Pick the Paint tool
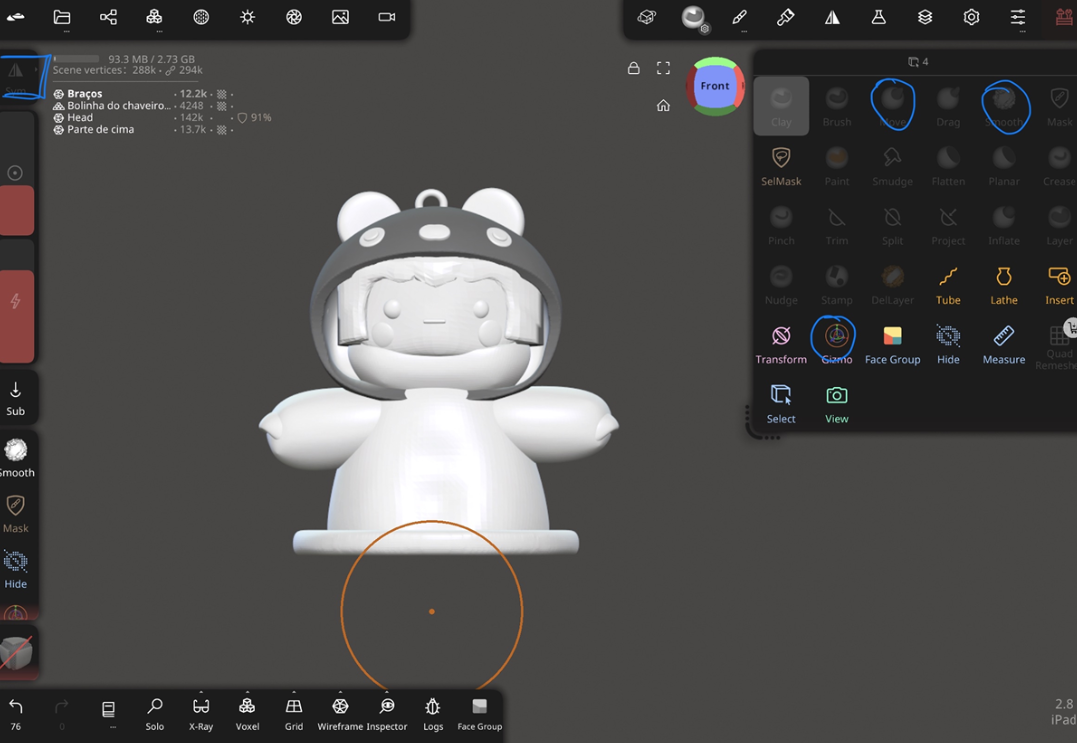 click(x=837, y=166)
